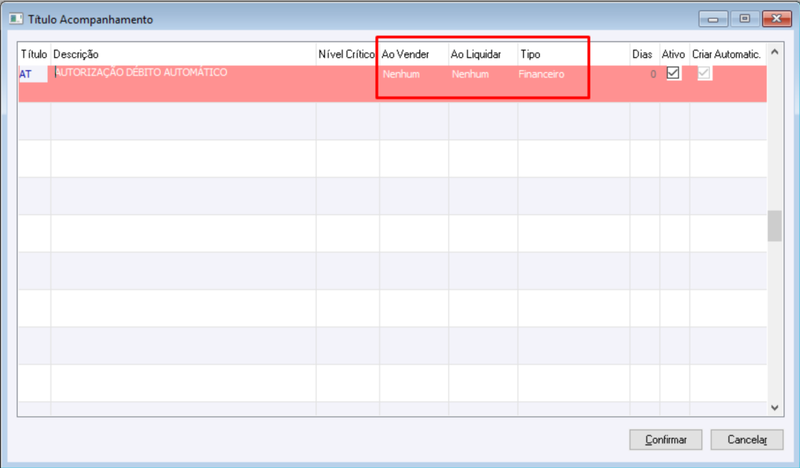Minimize the Título Acompanhamento window
Viewport: 800px width, 468px height.
tap(713, 19)
